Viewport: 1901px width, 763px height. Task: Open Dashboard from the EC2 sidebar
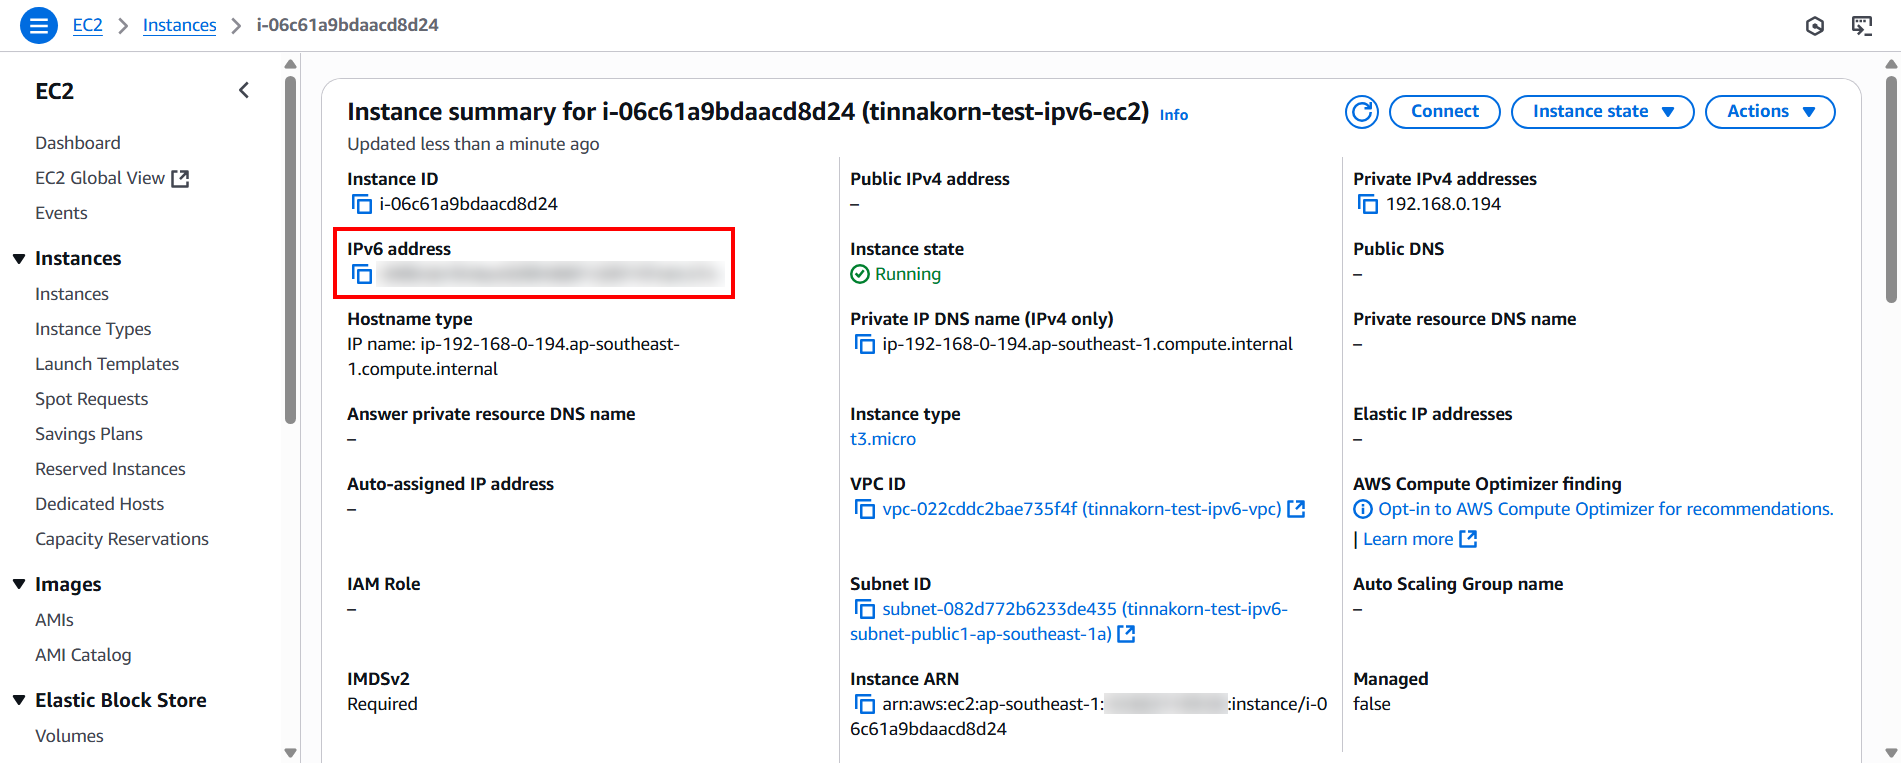(x=78, y=142)
